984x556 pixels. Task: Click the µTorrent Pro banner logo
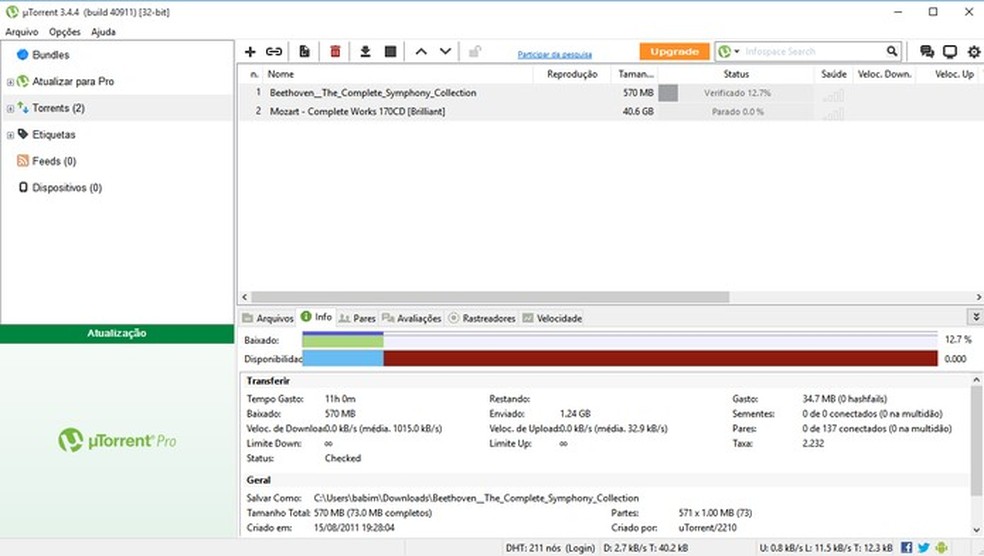117,441
